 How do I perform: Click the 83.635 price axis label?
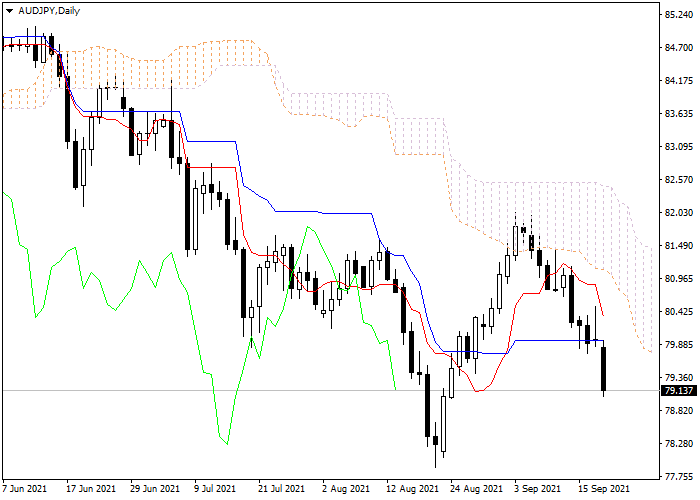(679, 114)
